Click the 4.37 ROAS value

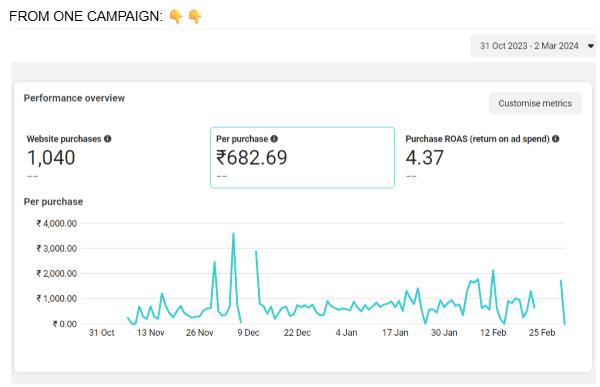click(424, 158)
